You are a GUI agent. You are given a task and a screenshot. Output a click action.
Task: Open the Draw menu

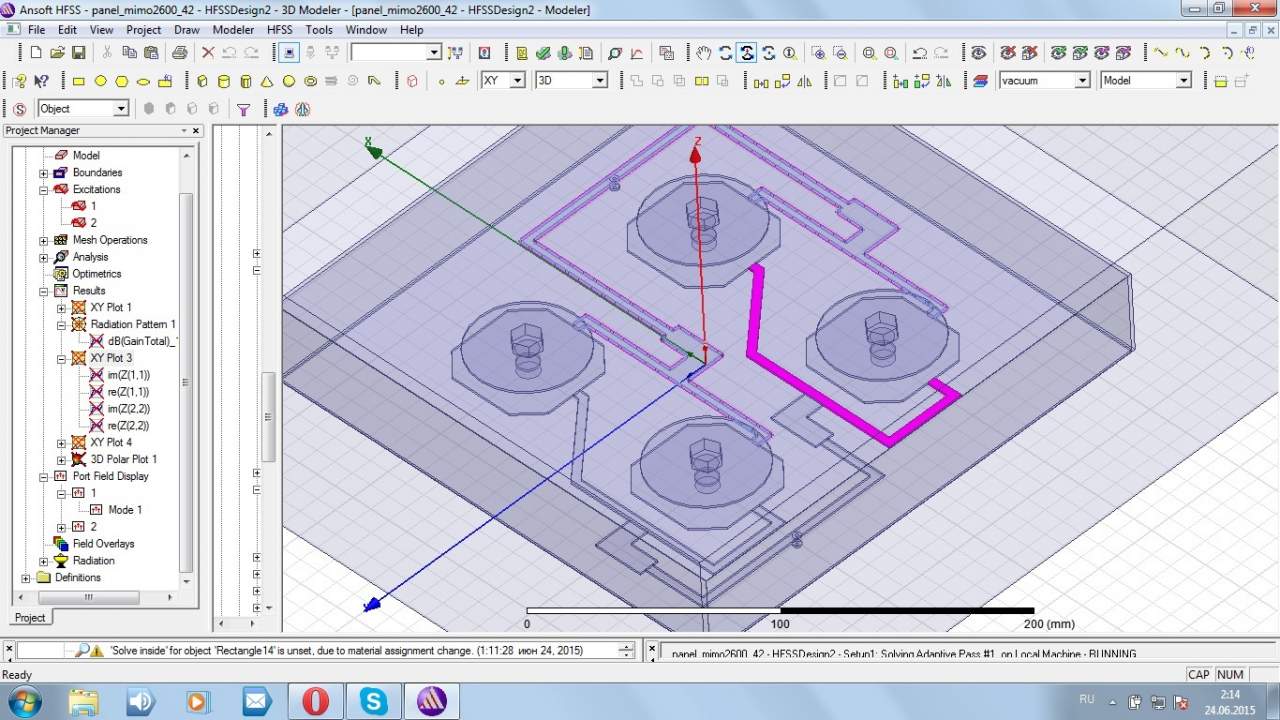[187, 30]
